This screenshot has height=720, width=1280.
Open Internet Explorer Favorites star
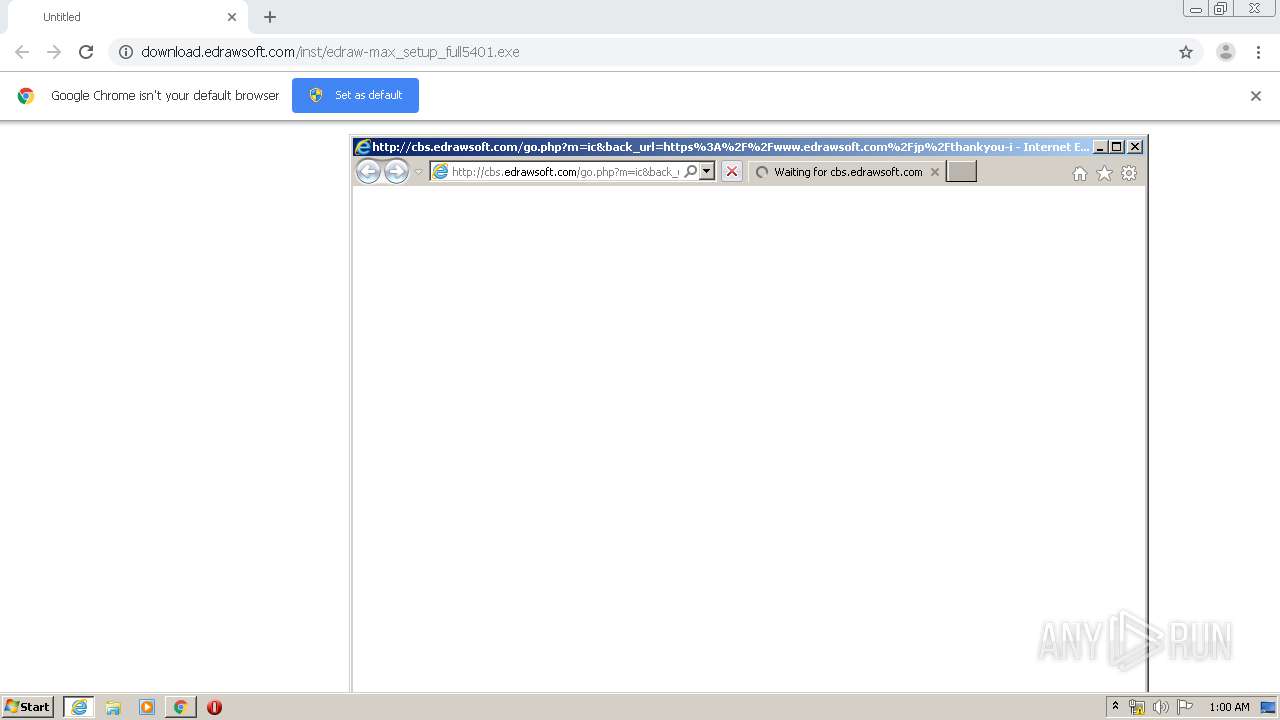[1104, 173]
